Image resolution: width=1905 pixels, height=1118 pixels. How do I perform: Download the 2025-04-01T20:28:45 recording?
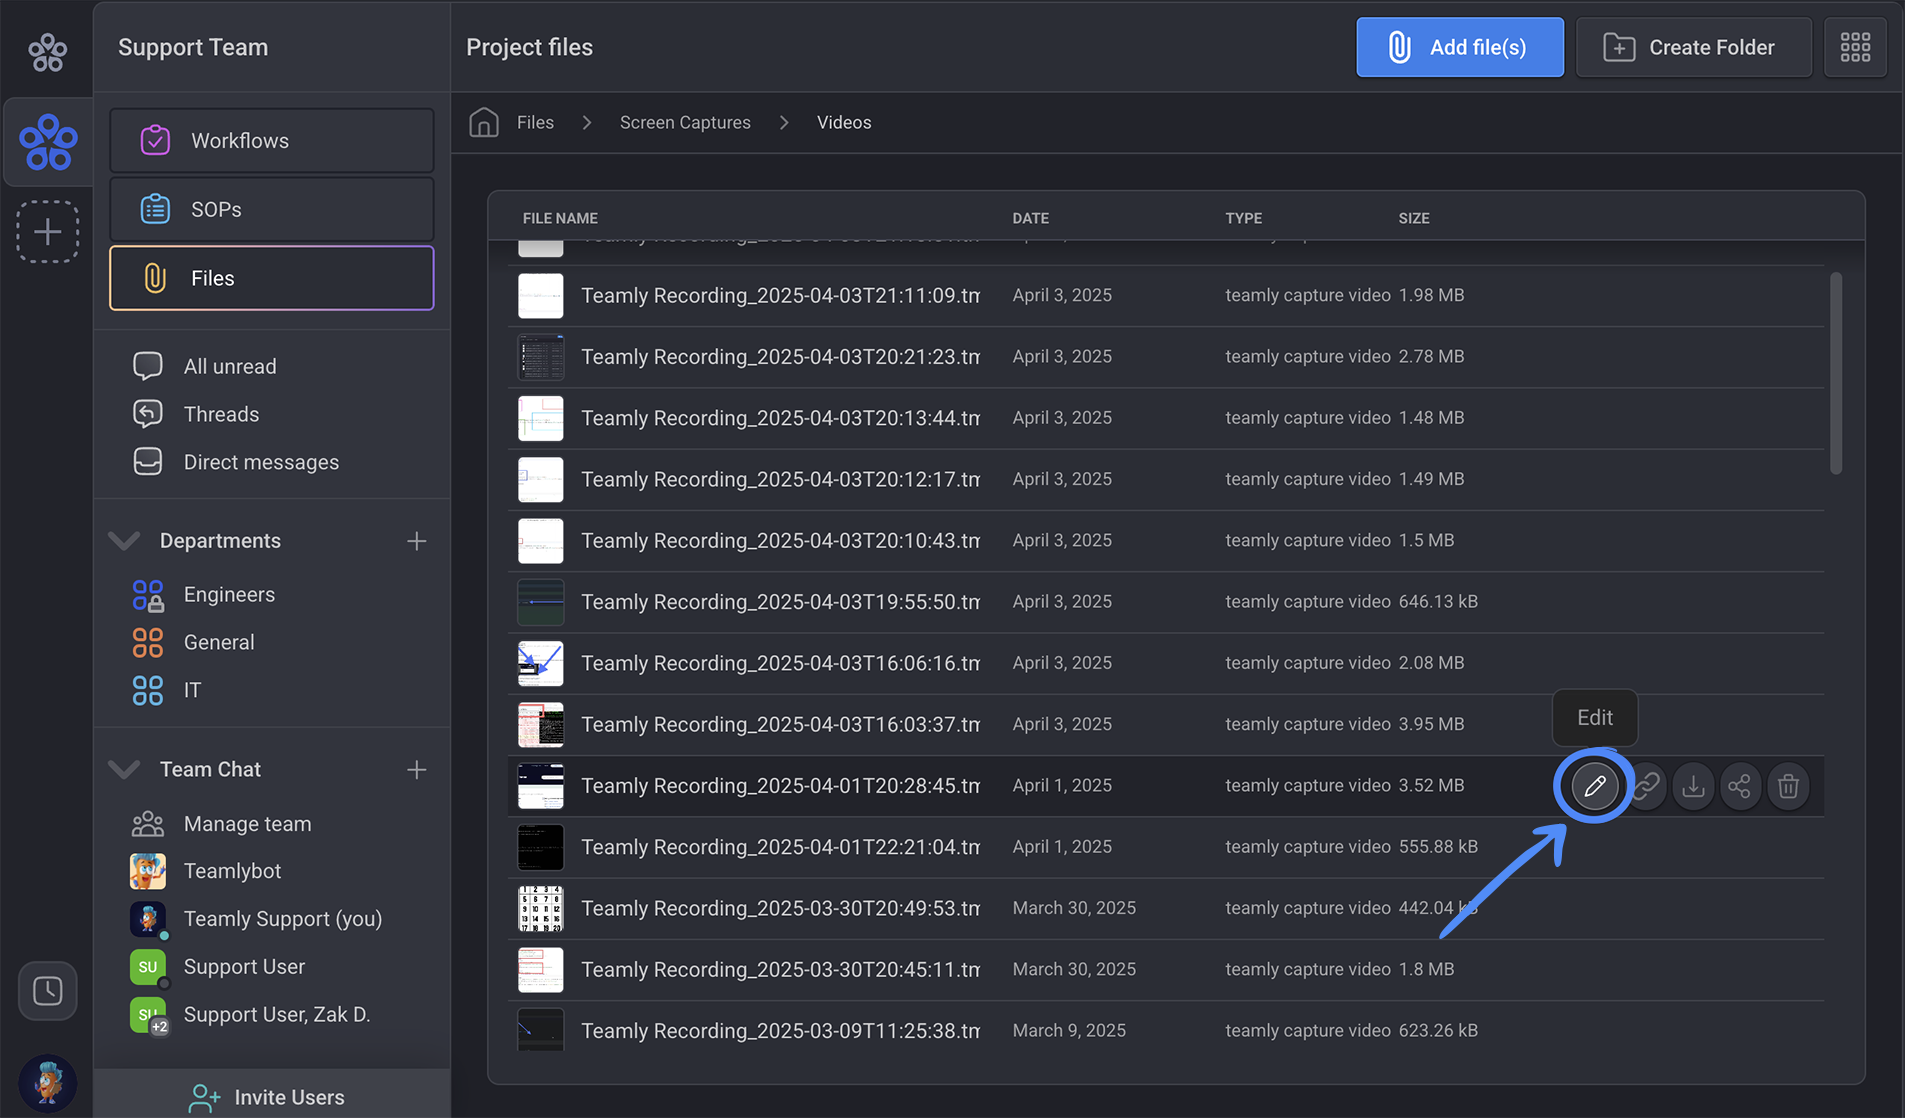click(x=1693, y=786)
